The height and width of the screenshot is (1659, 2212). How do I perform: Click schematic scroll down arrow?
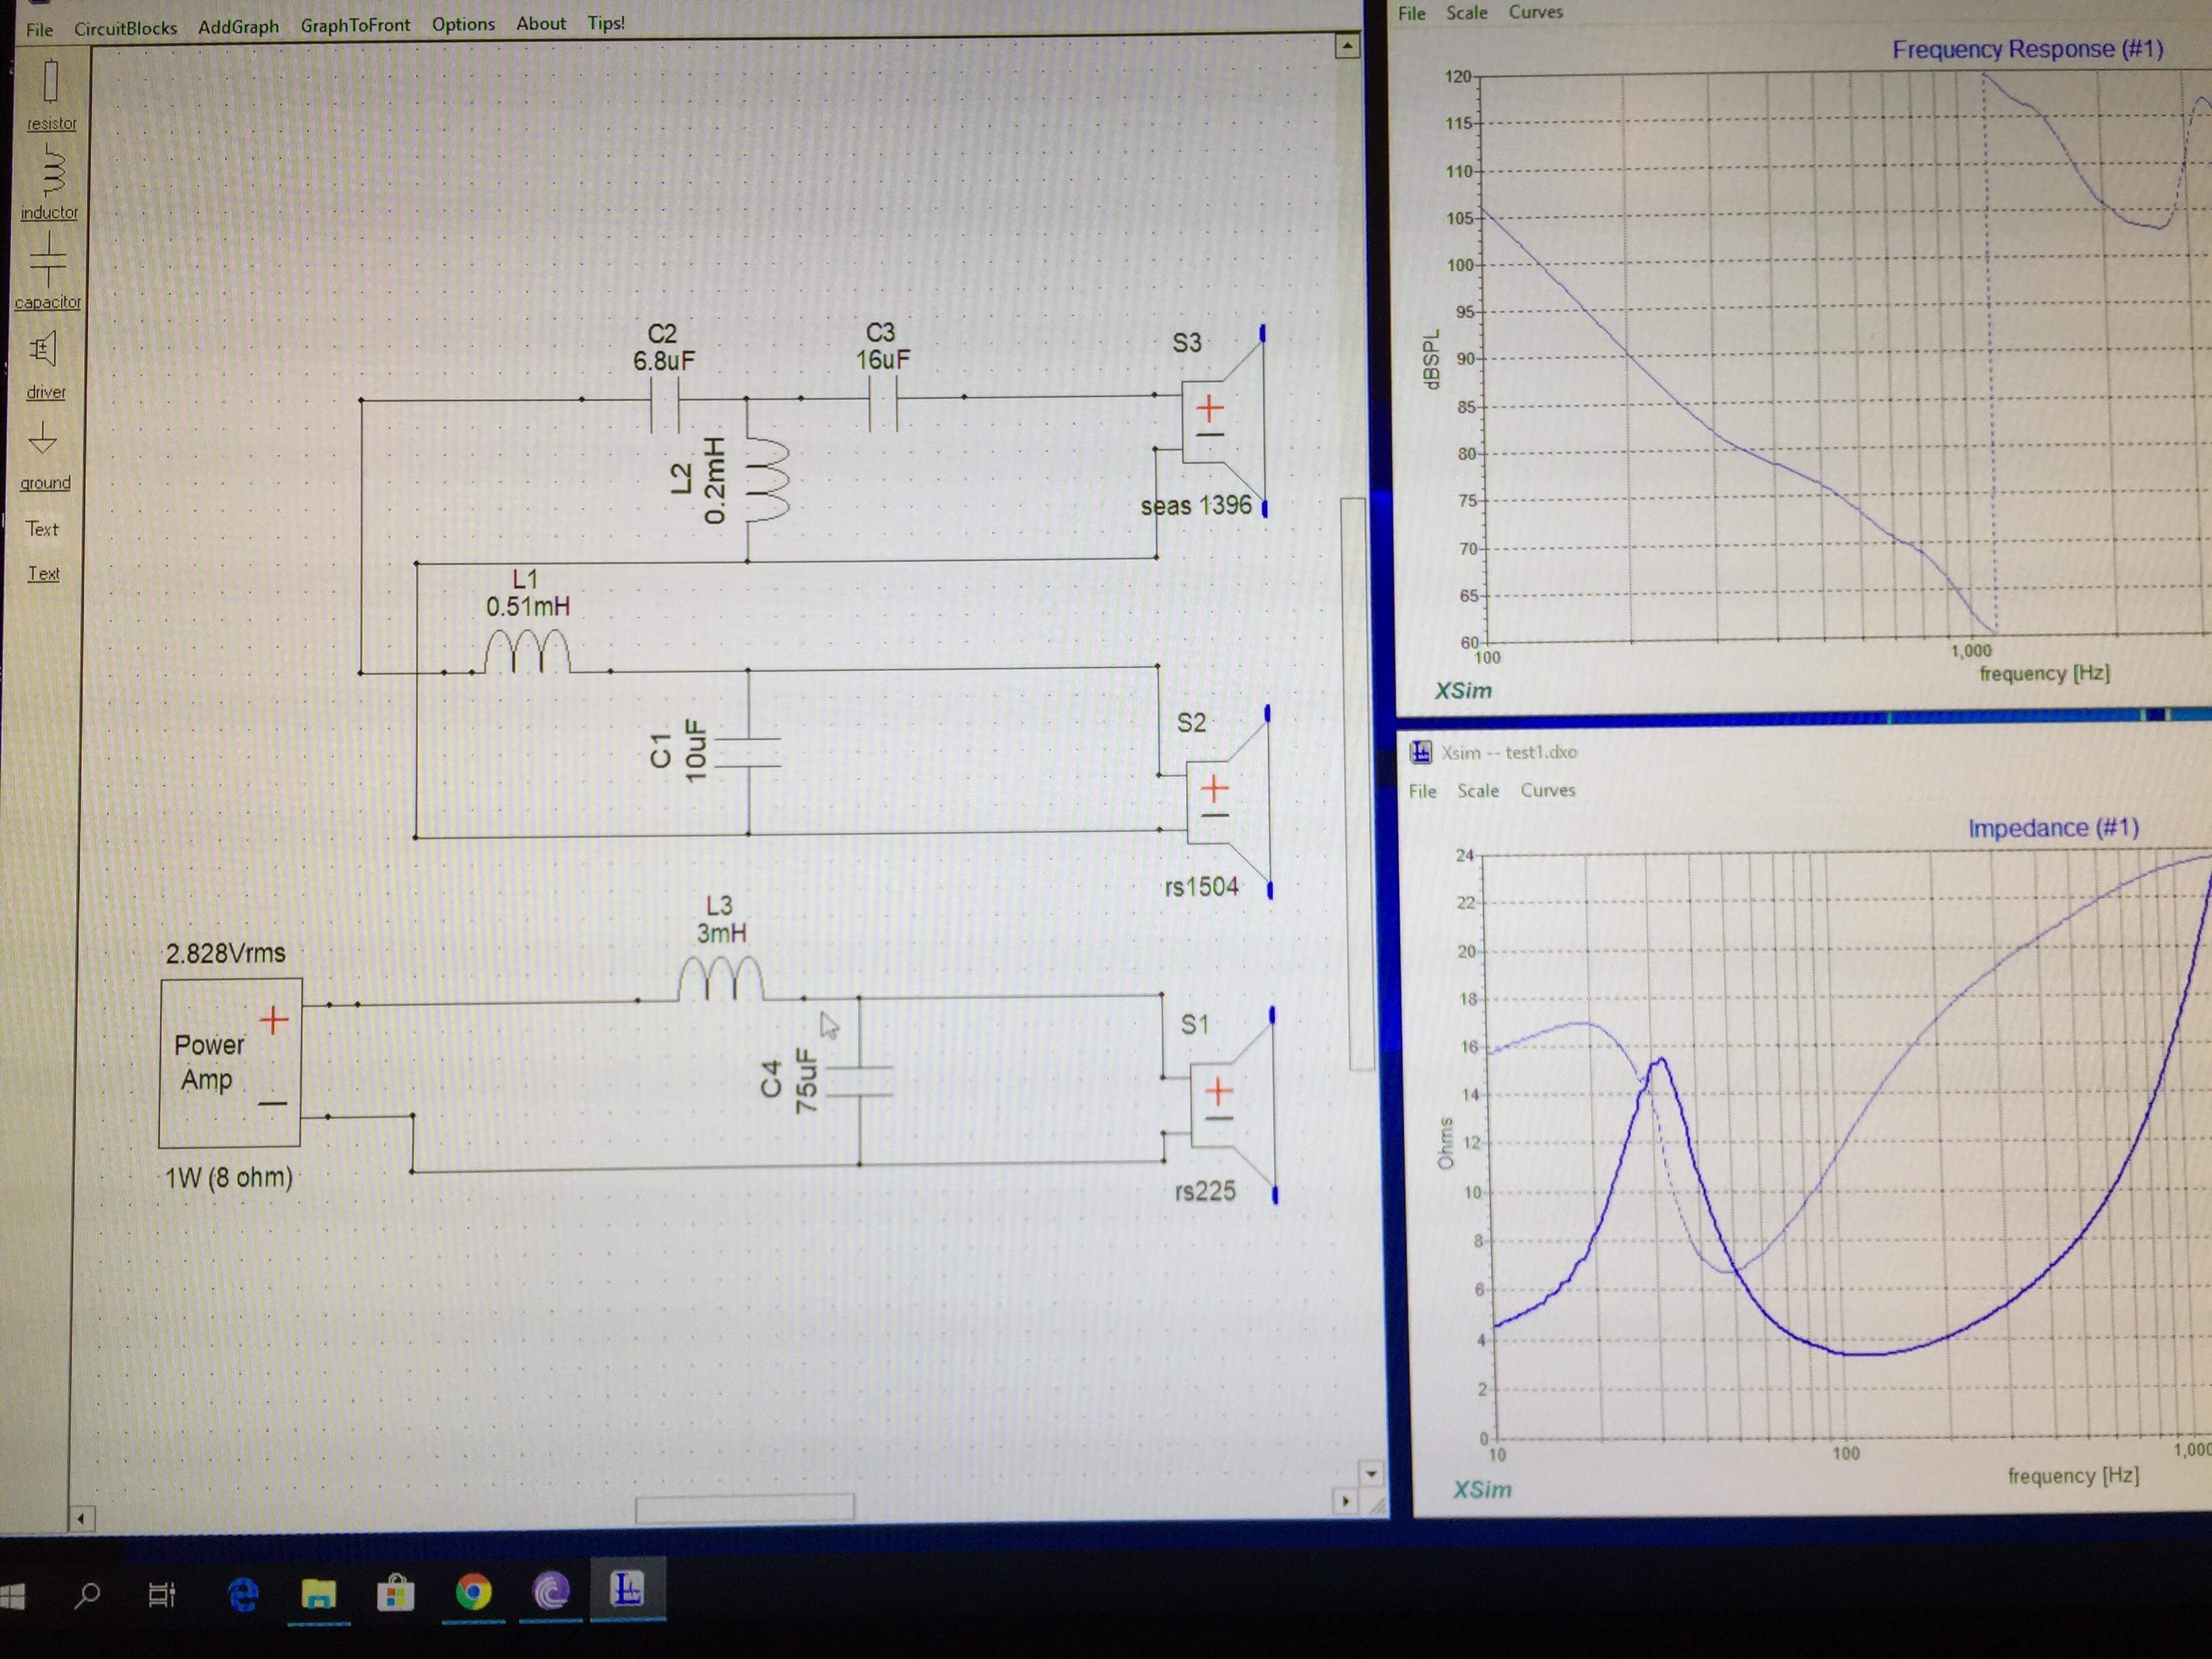(x=1371, y=1474)
